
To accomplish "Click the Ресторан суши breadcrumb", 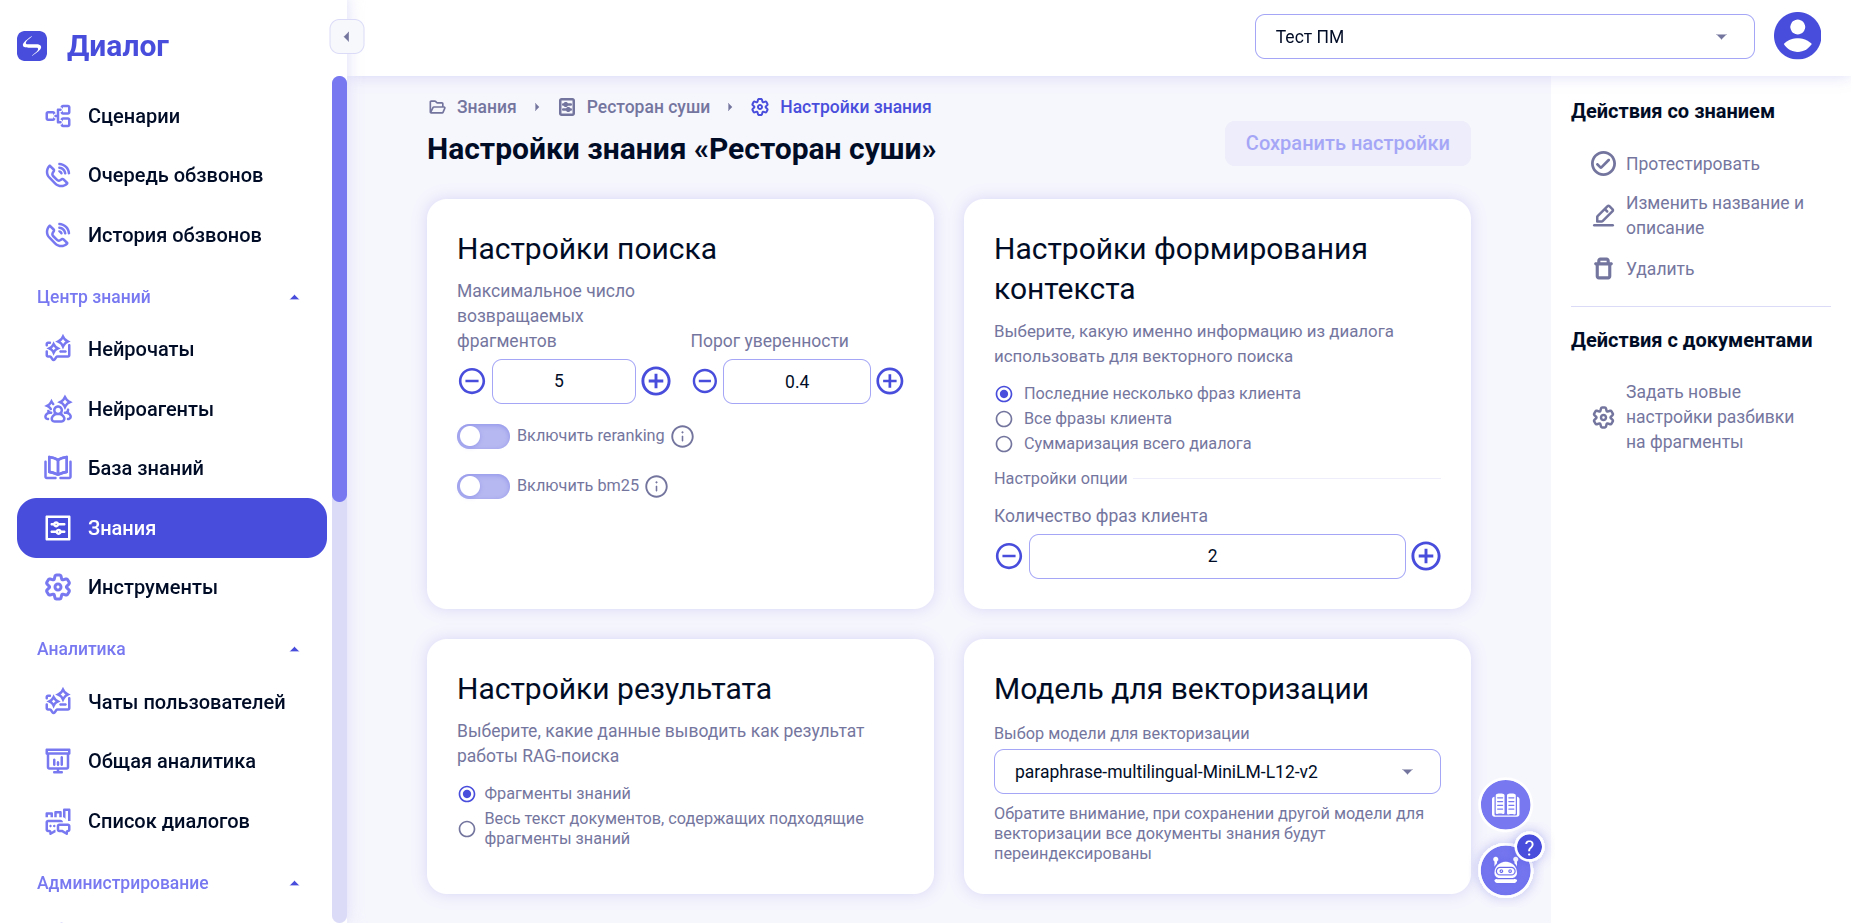I will pyautogui.click(x=635, y=107).
